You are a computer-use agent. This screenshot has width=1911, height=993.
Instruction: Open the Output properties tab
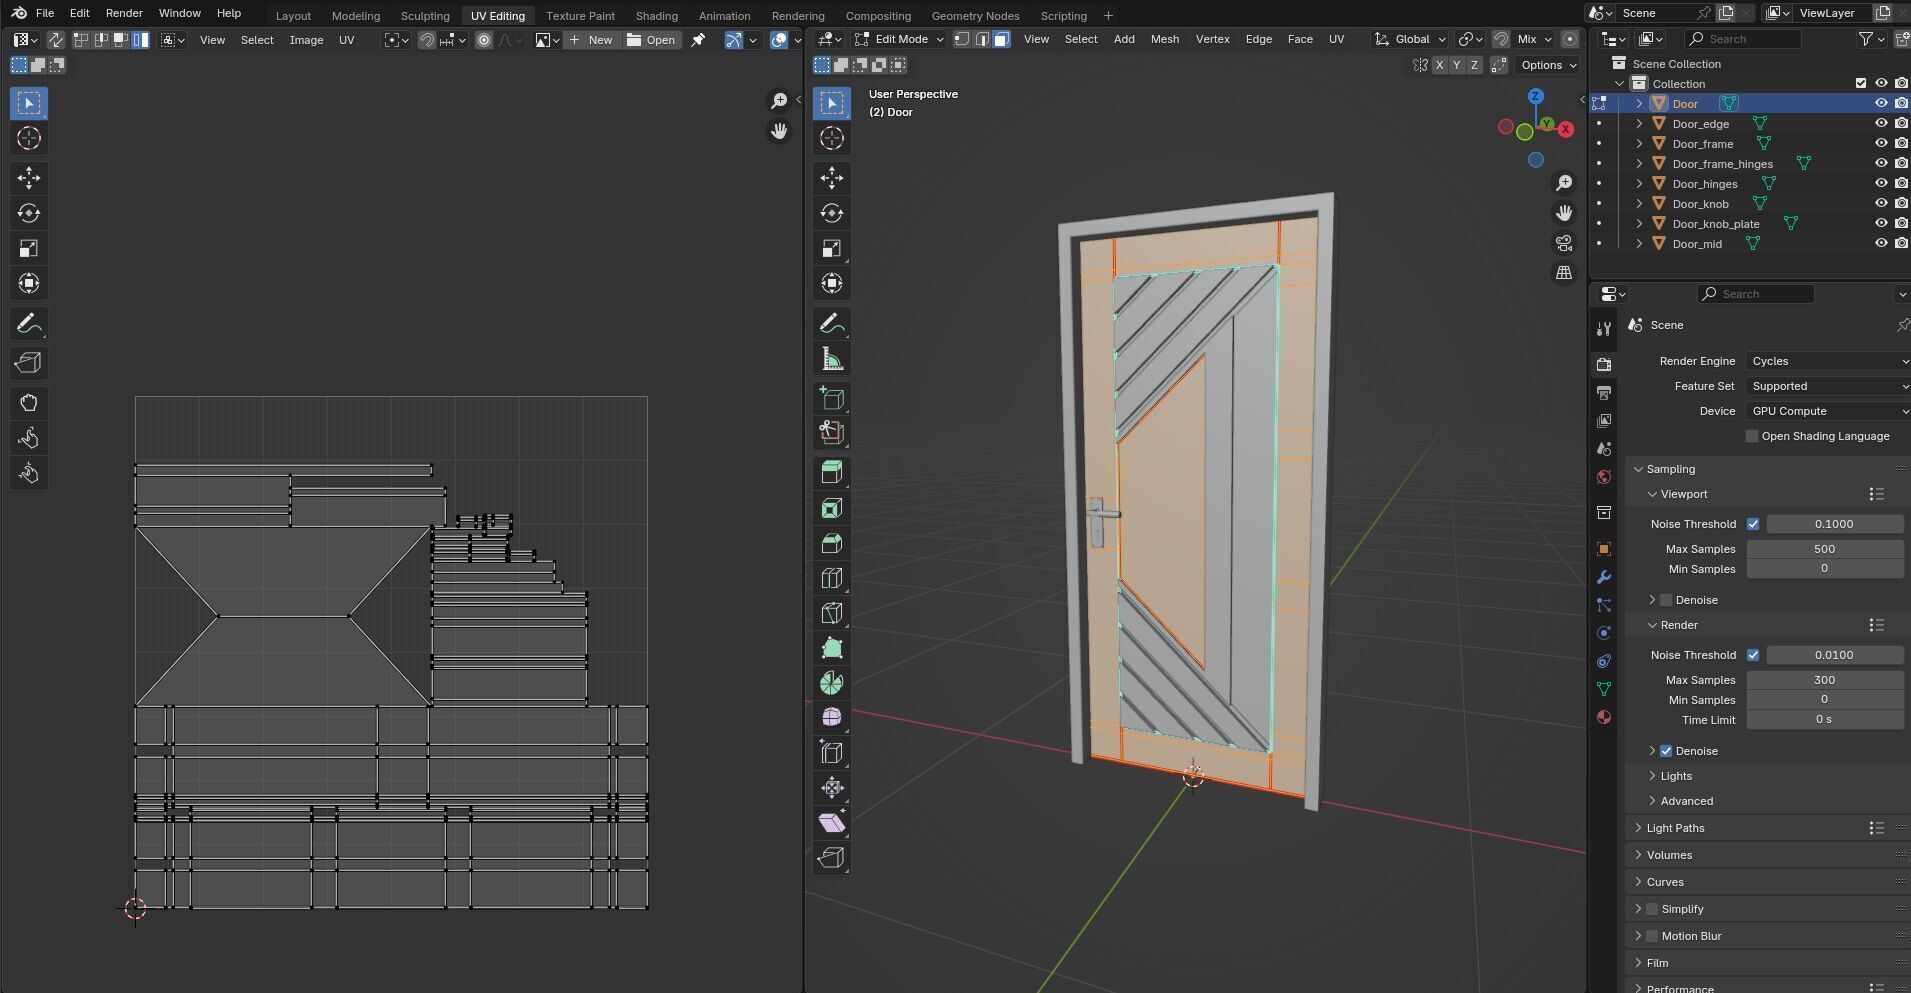[x=1604, y=393]
